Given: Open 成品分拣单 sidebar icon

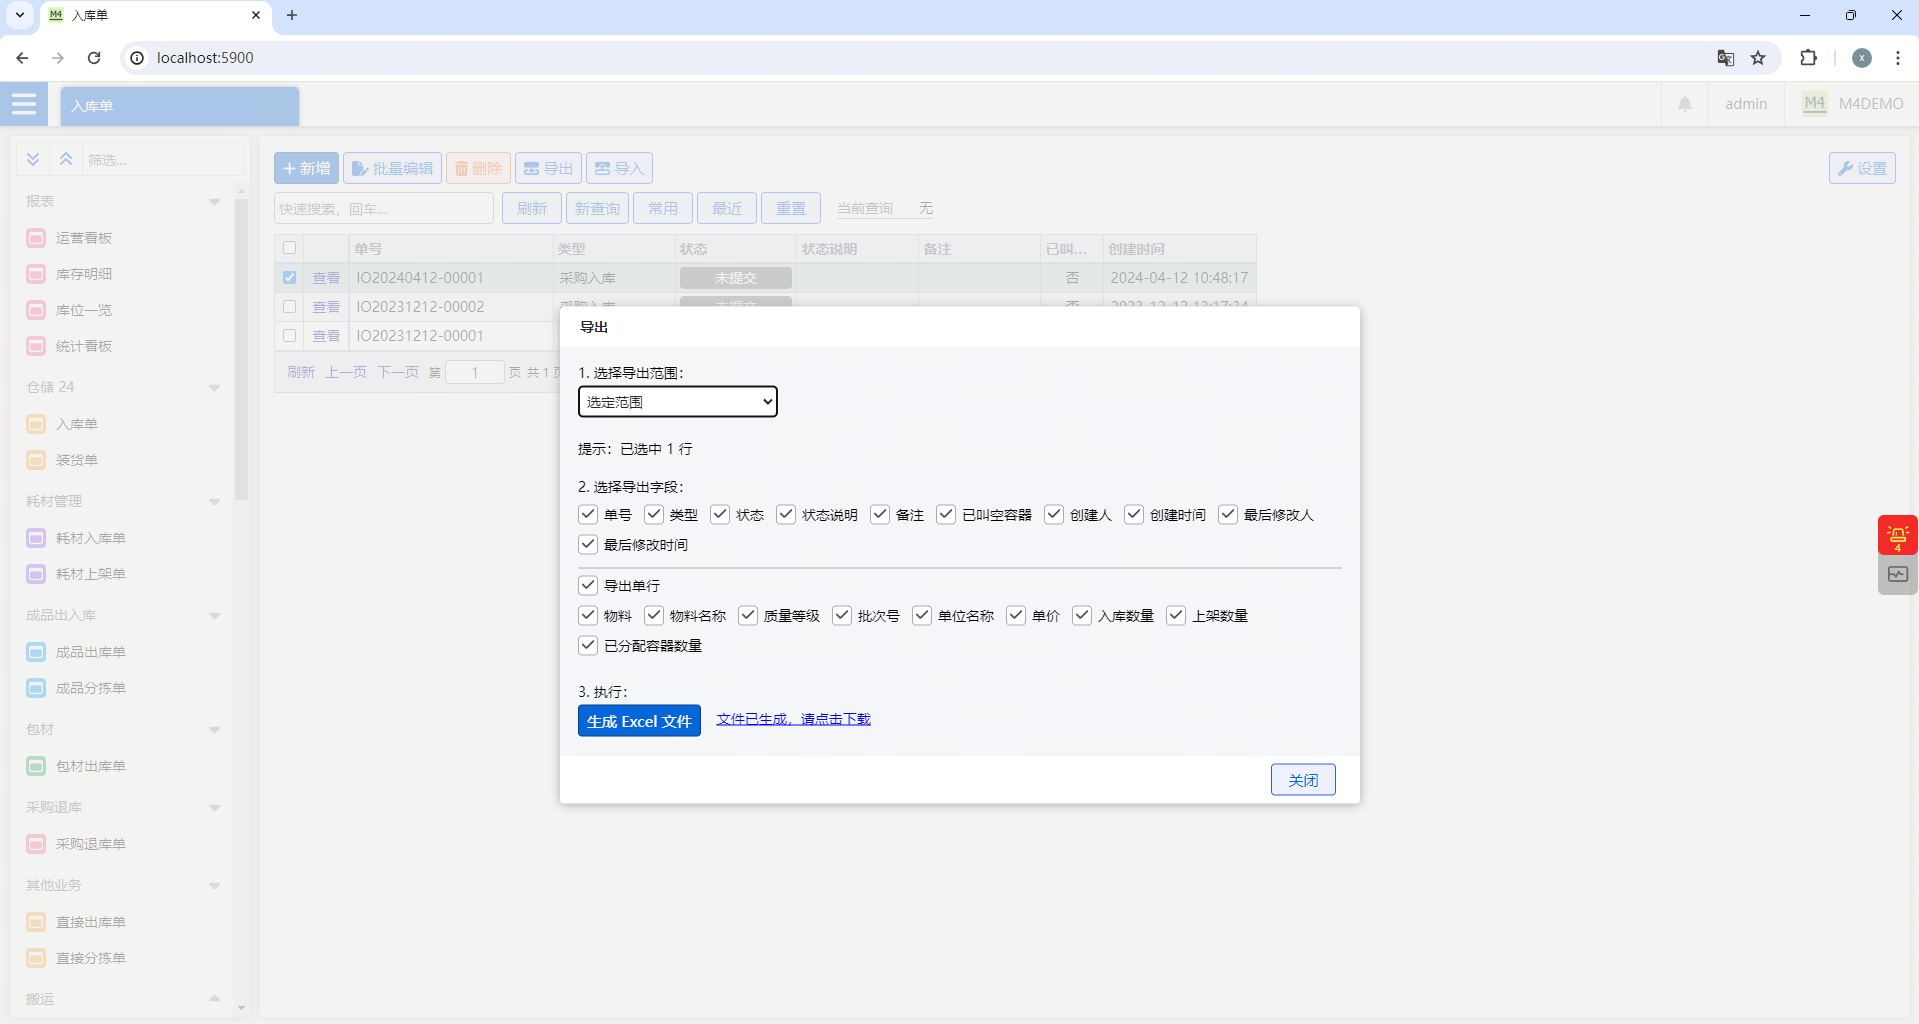Looking at the screenshot, I should (36, 688).
